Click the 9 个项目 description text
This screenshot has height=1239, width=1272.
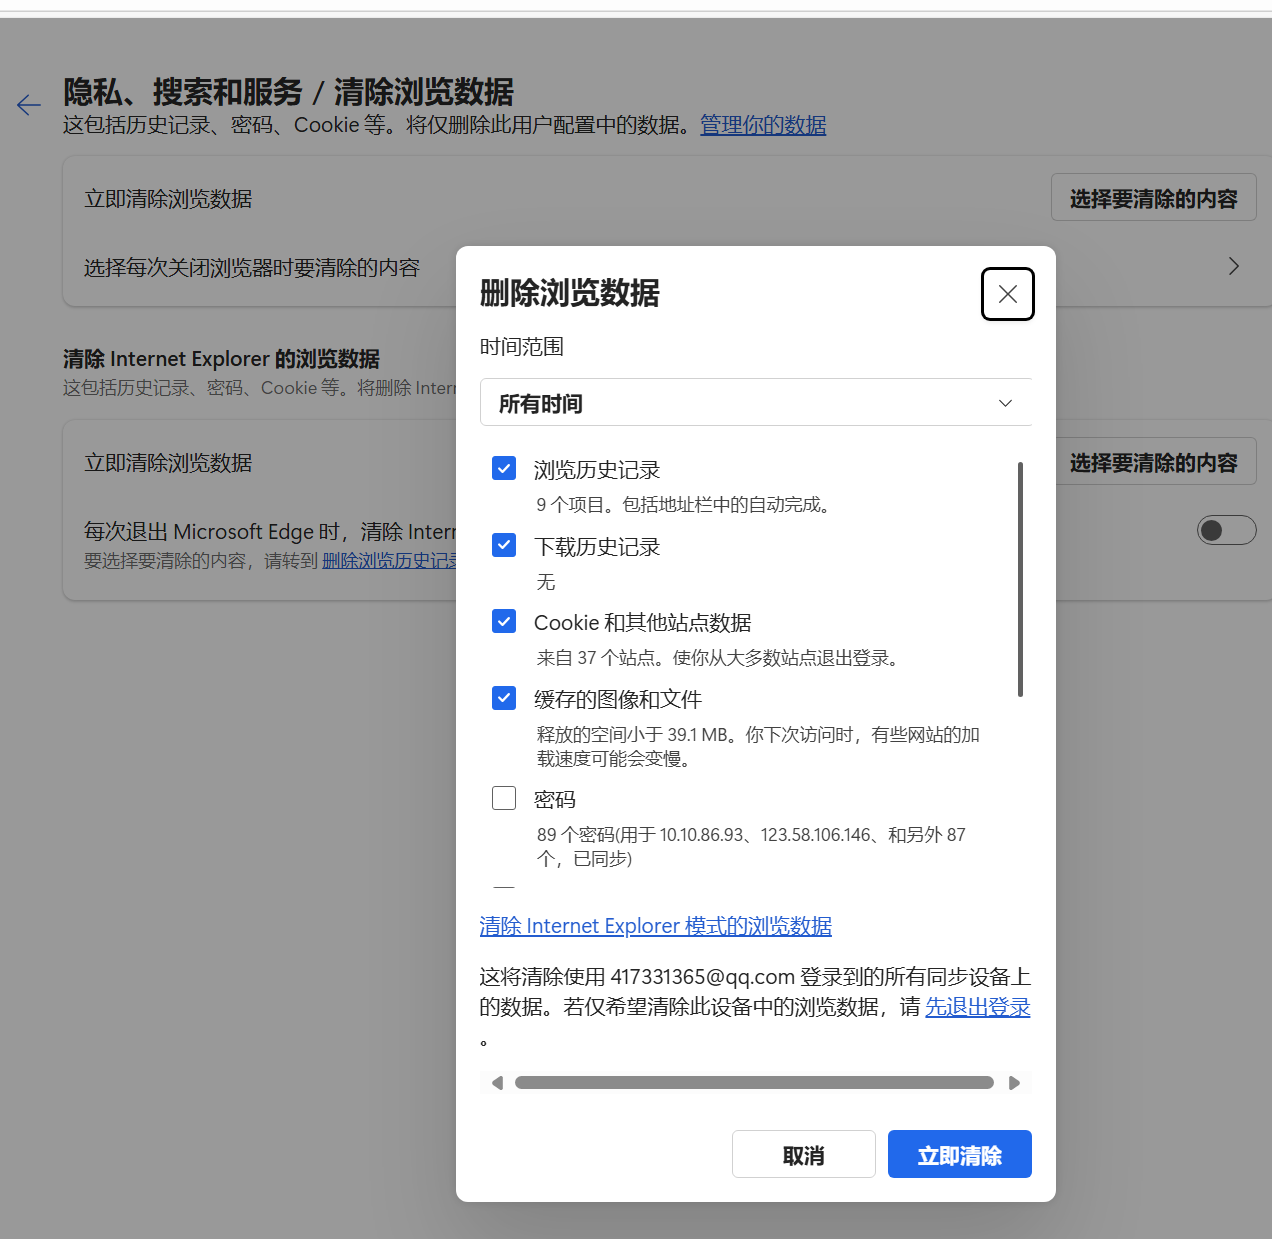click(685, 505)
